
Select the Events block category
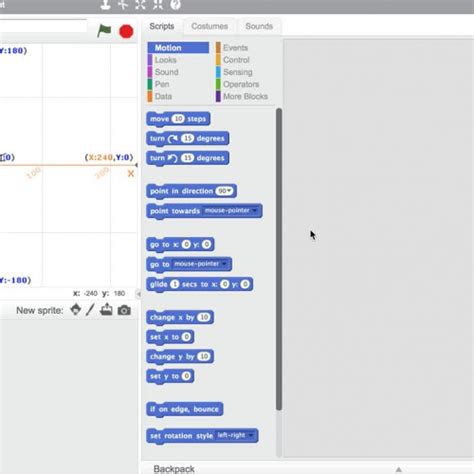235,48
